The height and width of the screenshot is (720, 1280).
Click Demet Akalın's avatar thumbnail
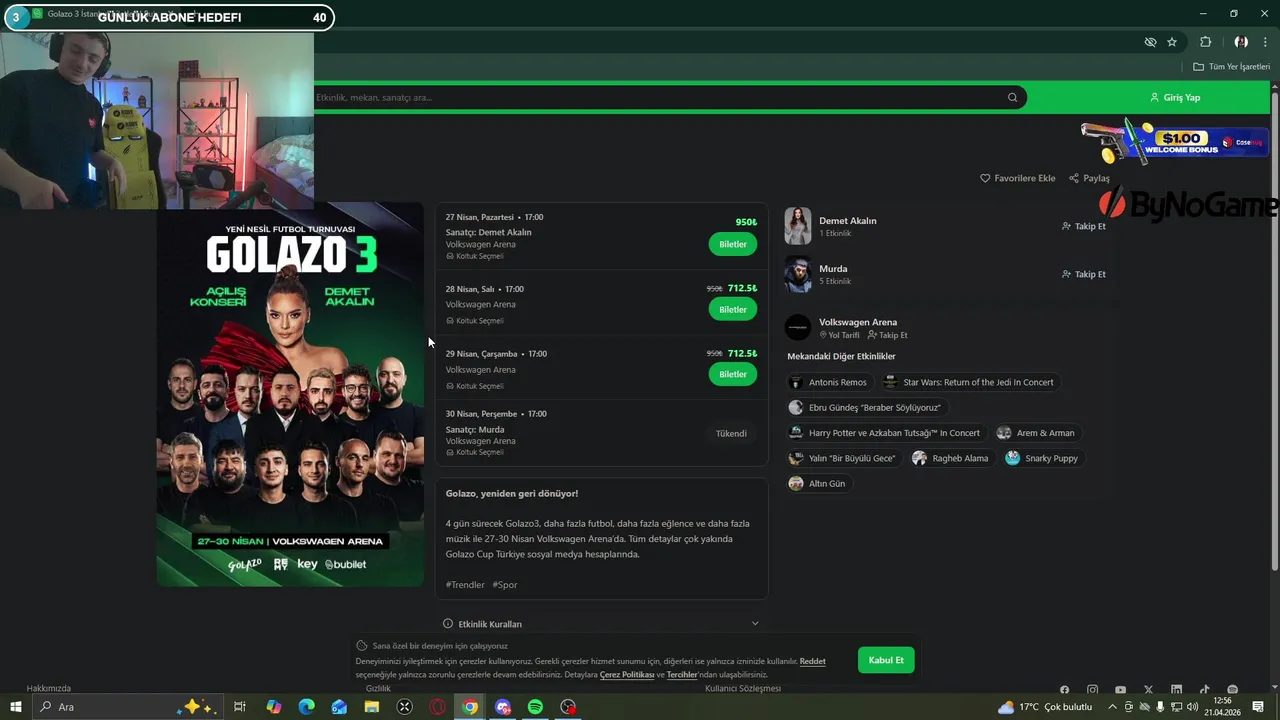pos(798,226)
